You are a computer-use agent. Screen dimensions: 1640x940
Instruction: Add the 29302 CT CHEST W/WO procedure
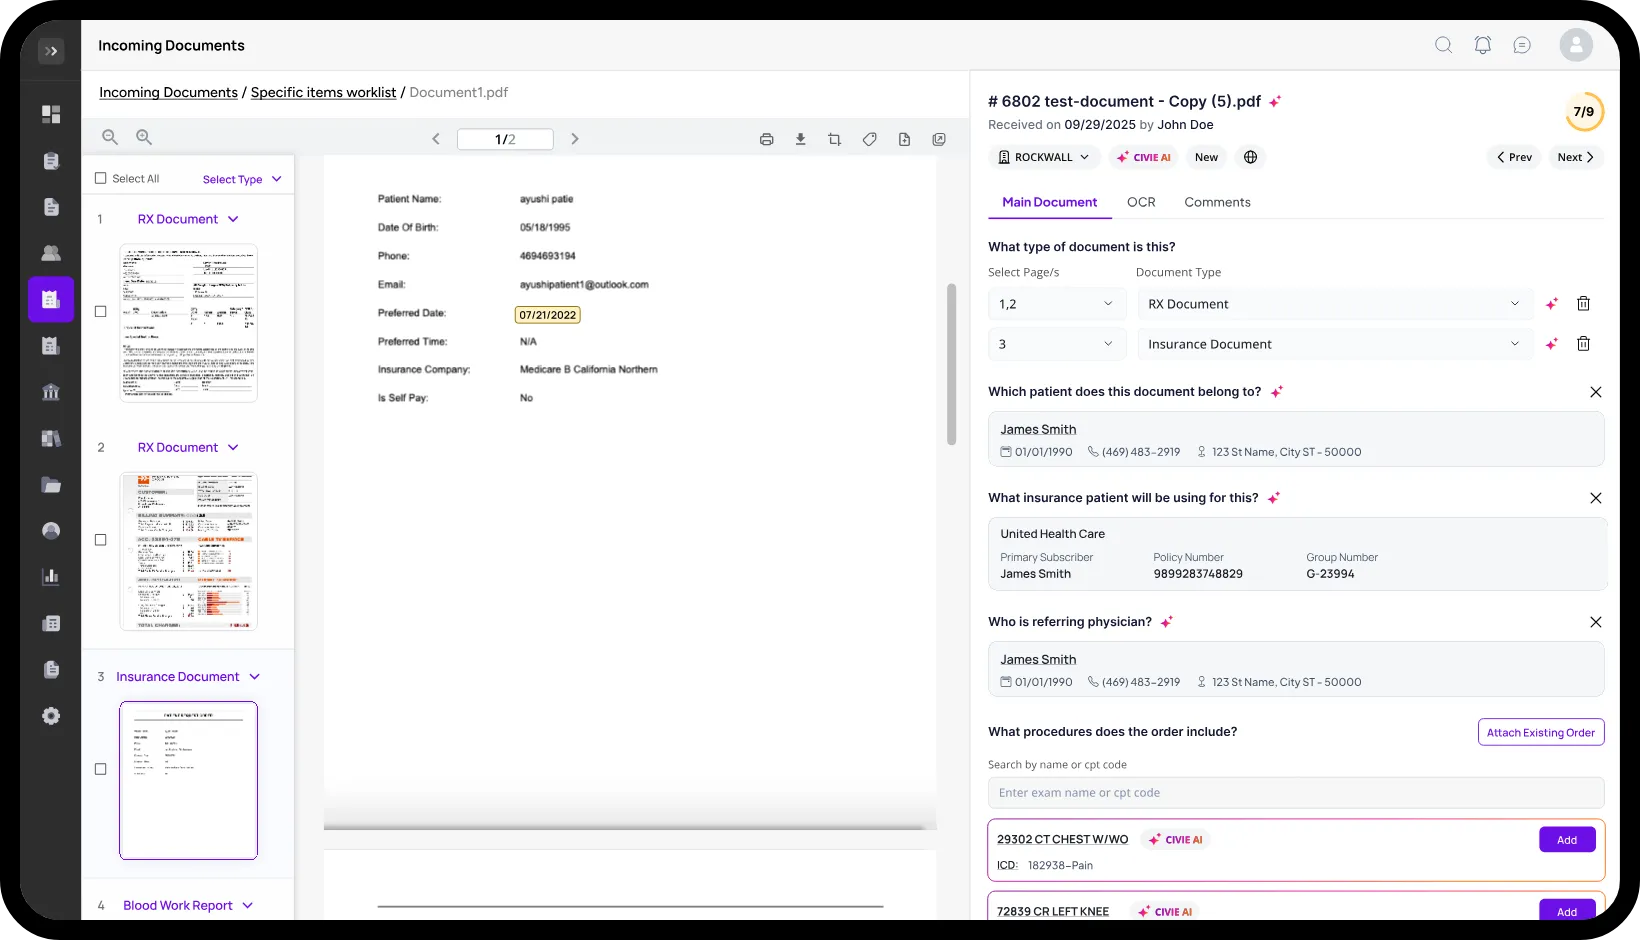[x=1566, y=840]
